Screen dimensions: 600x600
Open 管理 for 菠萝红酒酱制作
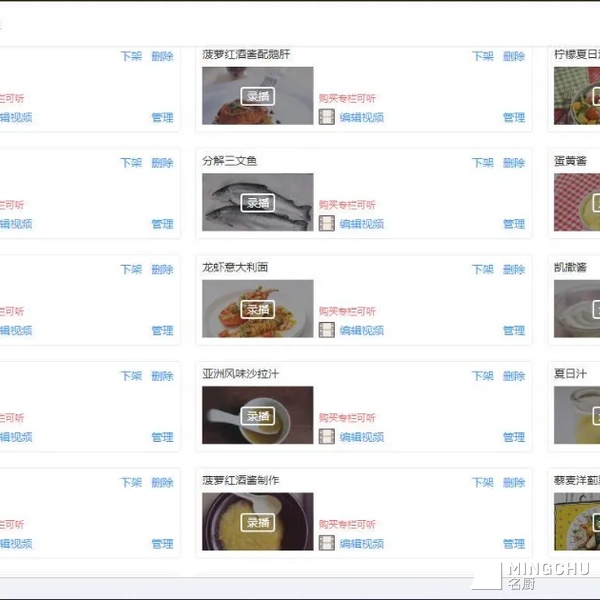tap(514, 543)
